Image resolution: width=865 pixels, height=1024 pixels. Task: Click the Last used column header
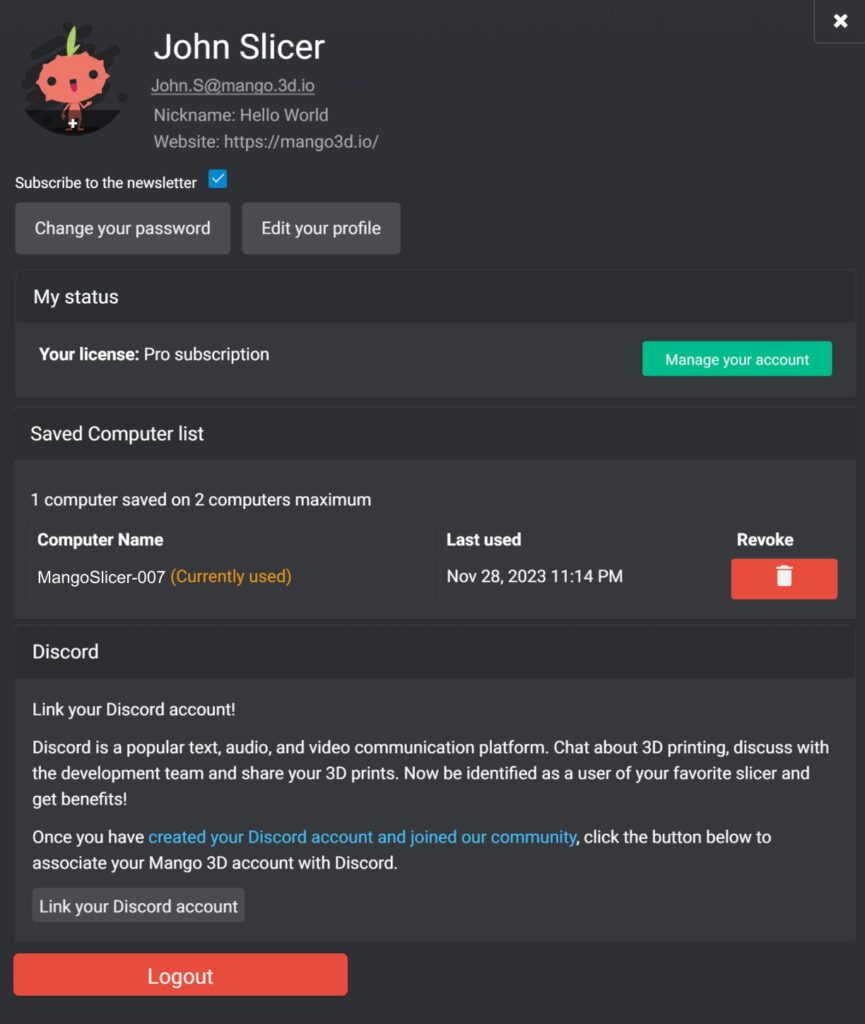coord(483,540)
